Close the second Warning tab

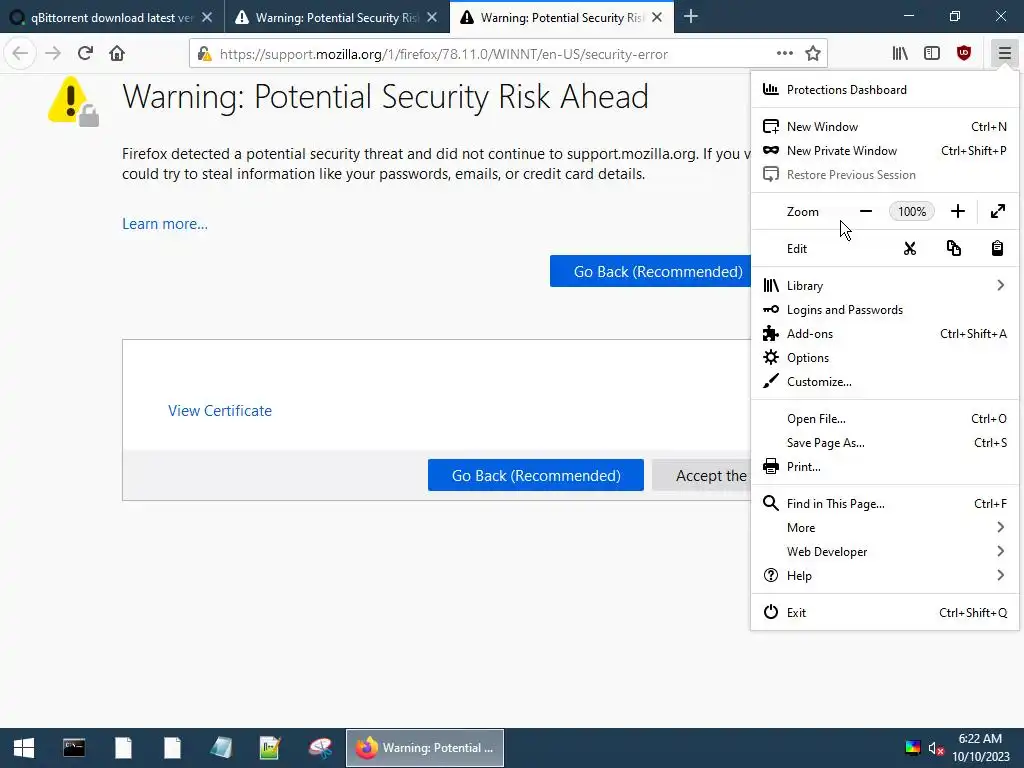tap(432, 18)
